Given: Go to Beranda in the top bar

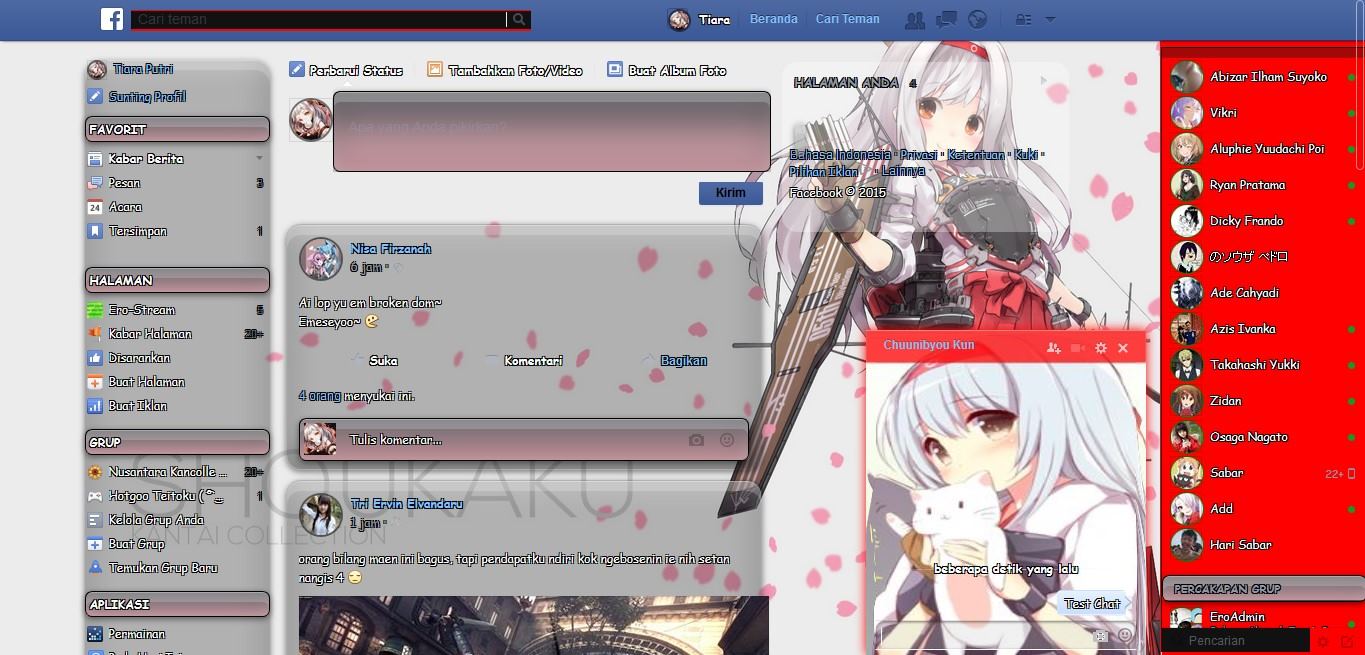Looking at the screenshot, I should click(x=774, y=19).
